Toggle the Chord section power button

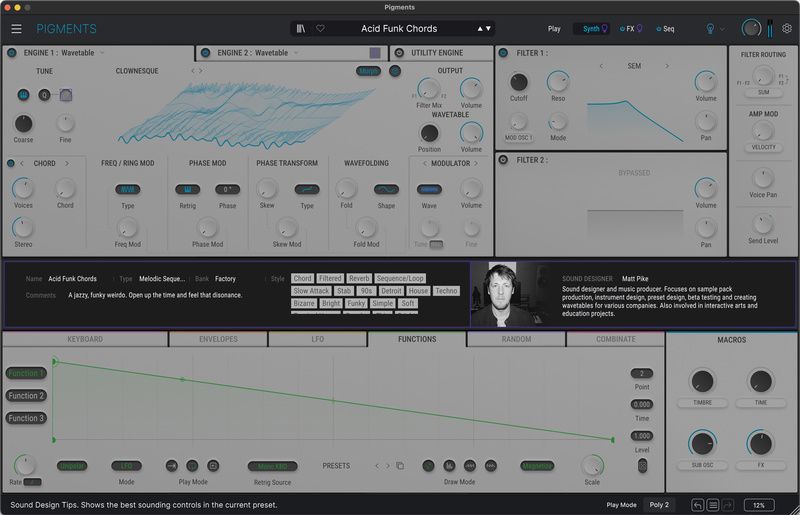click(x=11, y=163)
